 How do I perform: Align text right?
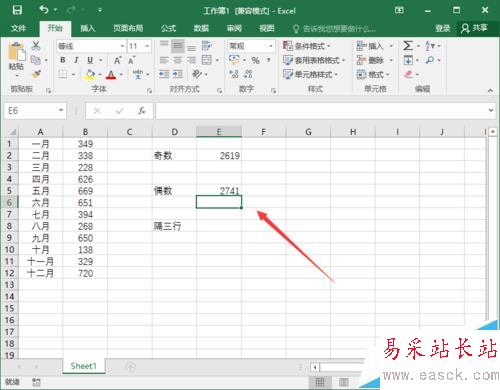pos(191,60)
